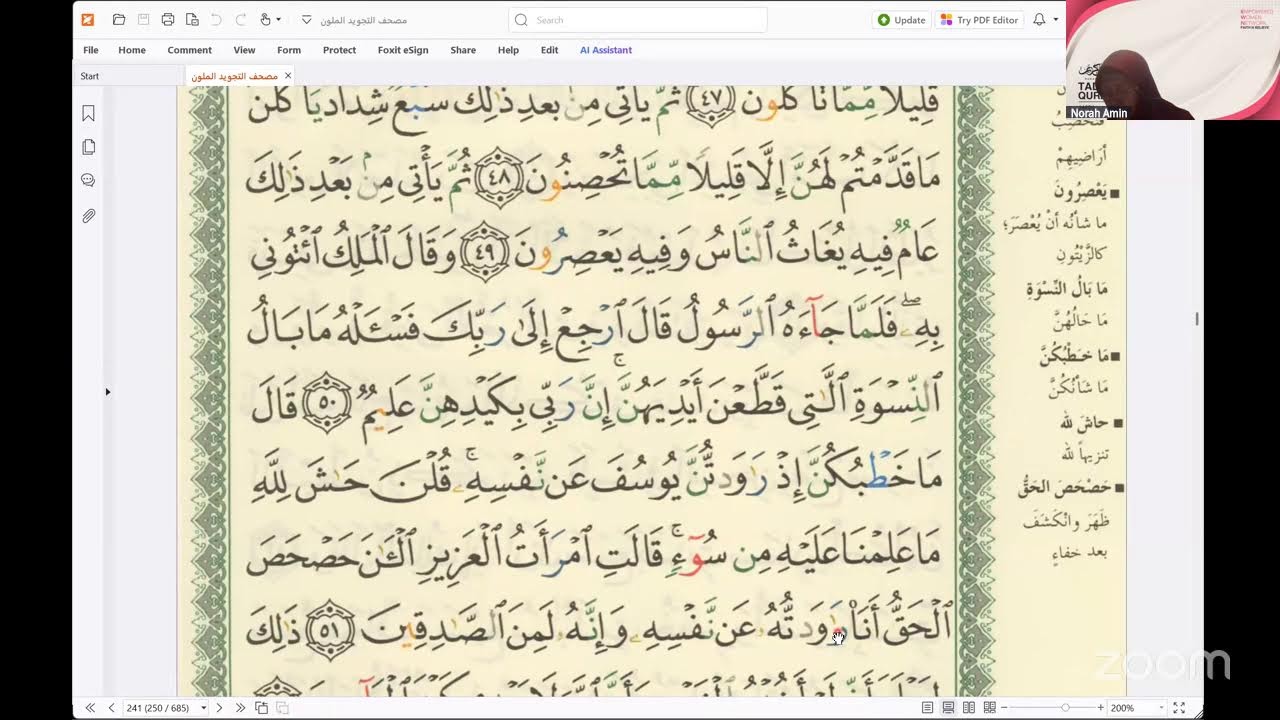Screen dimensions: 1280x720
Task: Select continuous page view mode
Action: click(x=948, y=708)
